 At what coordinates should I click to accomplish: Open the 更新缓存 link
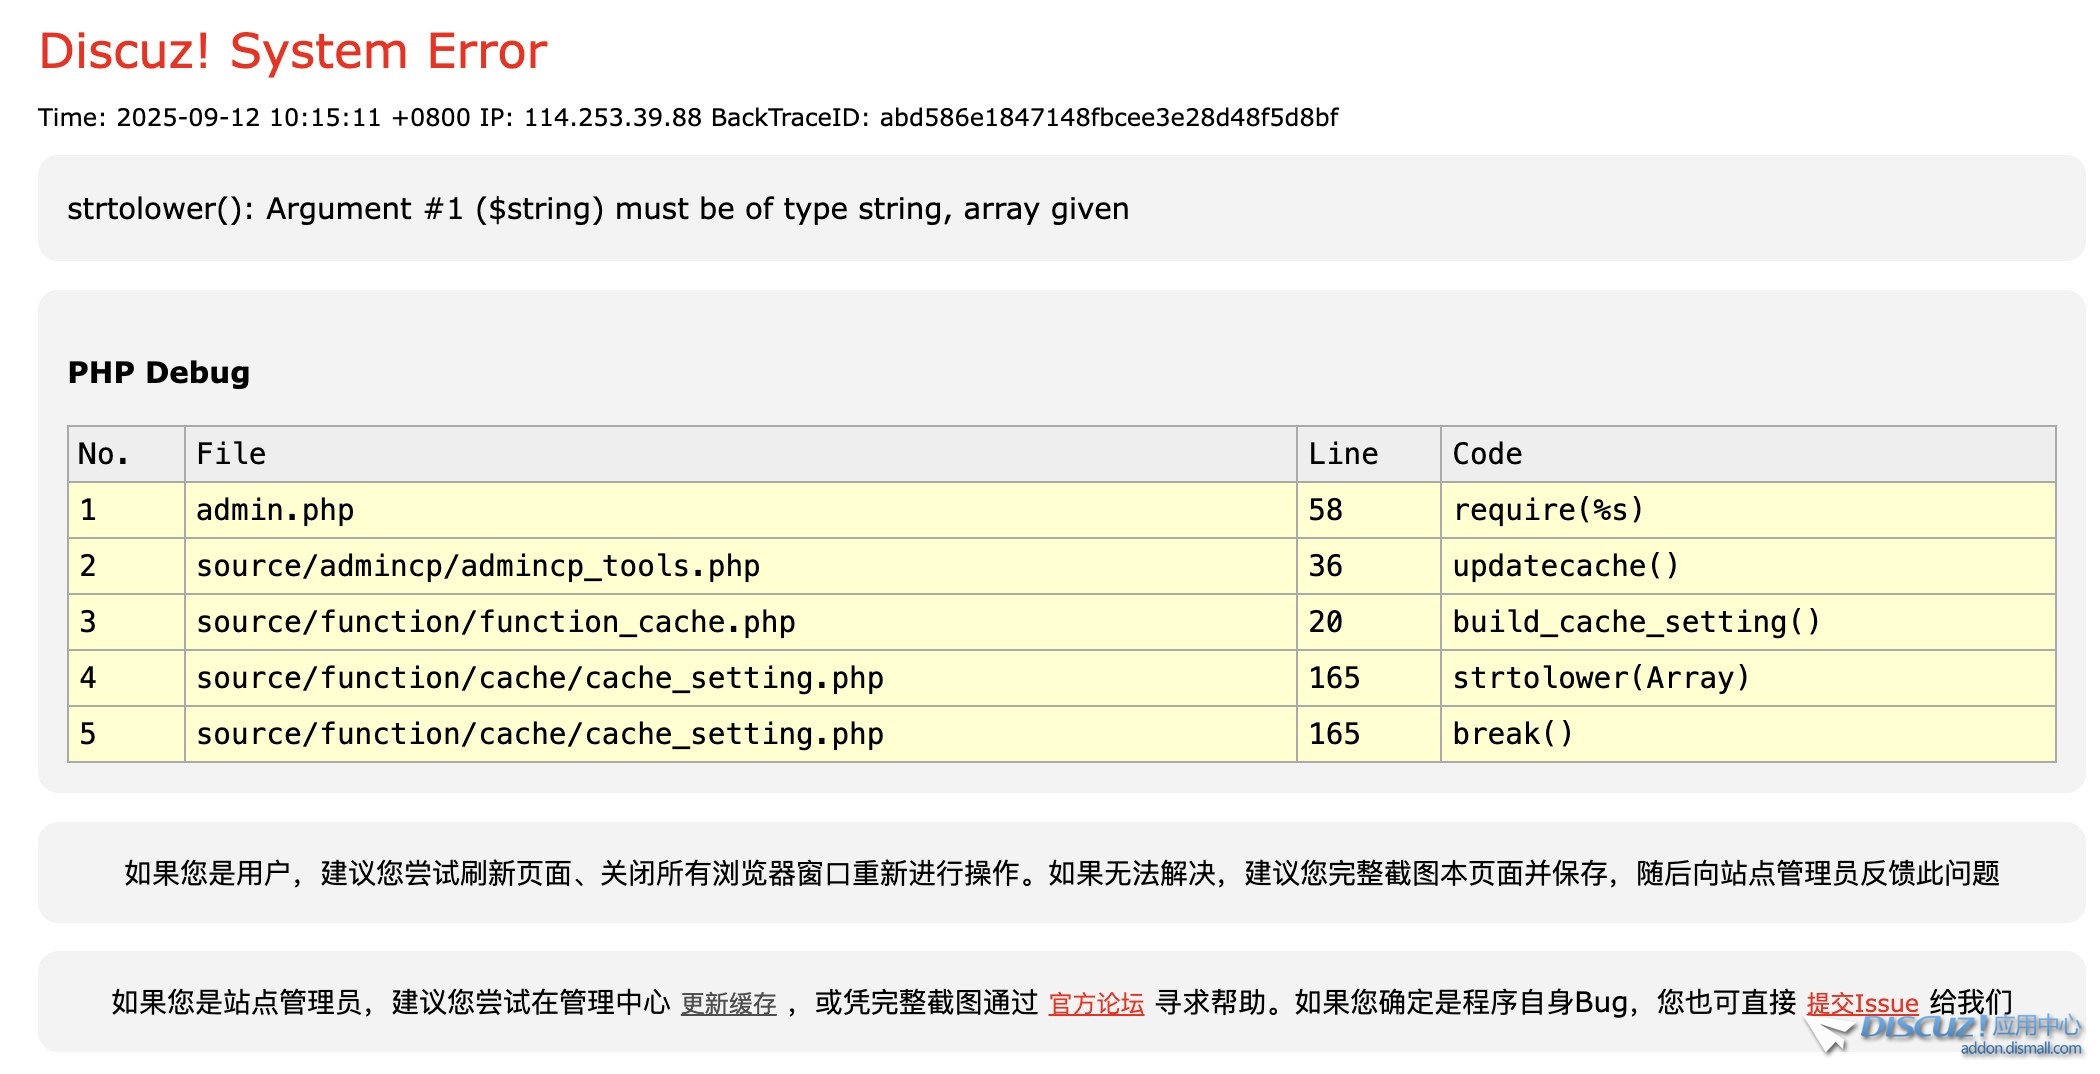click(728, 1003)
